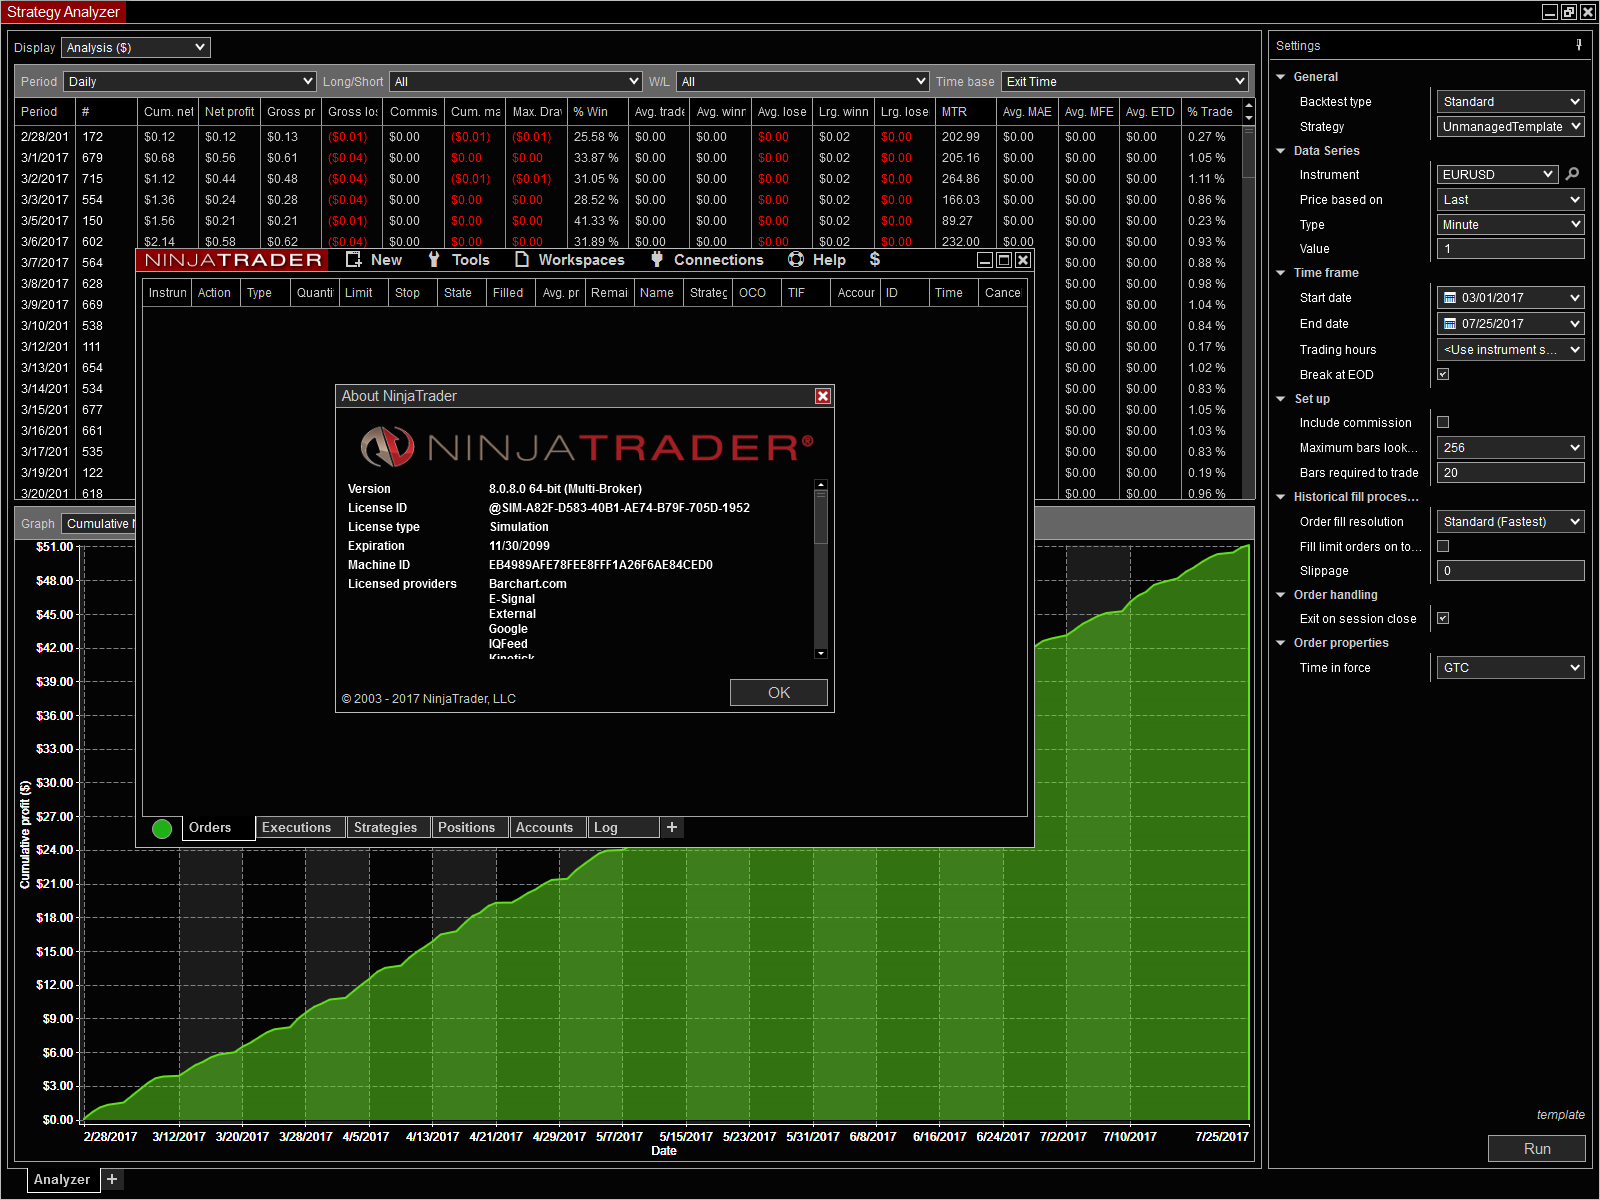Screen dimensions: 1600x1200
Task: Click OK in the About NinjaTrader dialog
Action: point(779,692)
